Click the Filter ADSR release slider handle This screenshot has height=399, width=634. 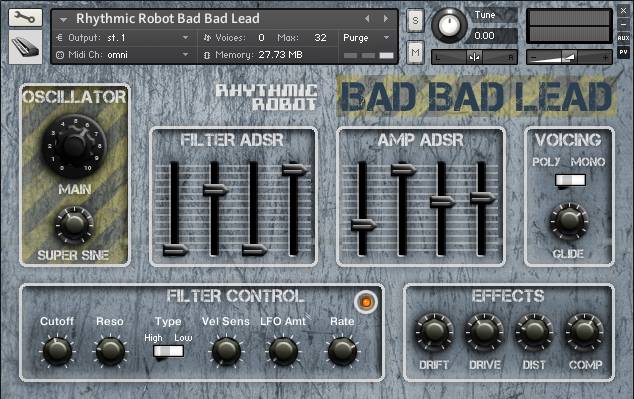[295, 169]
